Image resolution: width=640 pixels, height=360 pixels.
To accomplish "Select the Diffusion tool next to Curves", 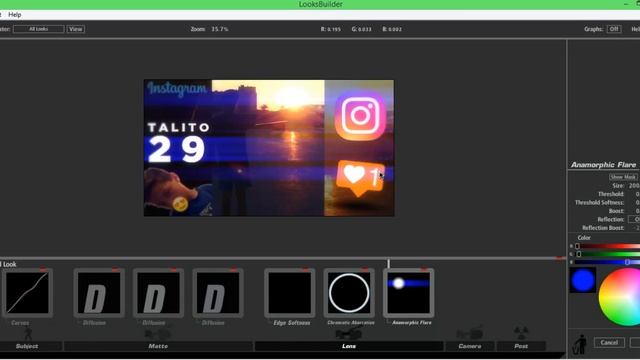I will point(99,293).
